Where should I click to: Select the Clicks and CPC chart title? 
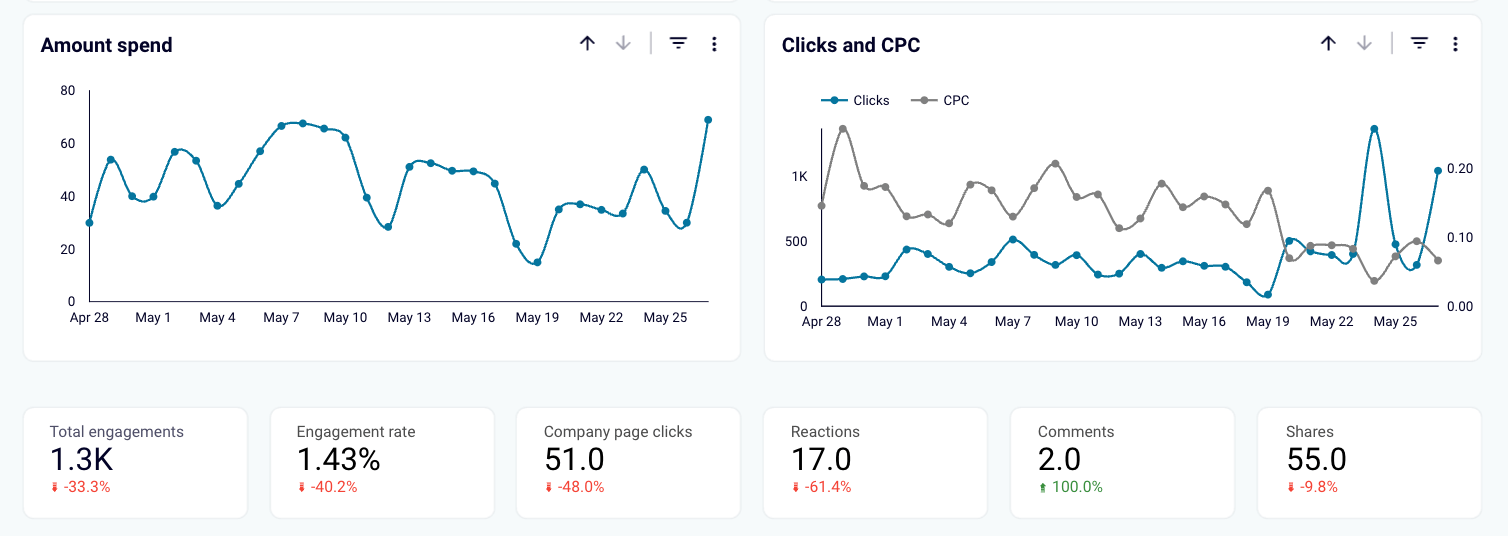(851, 45)
